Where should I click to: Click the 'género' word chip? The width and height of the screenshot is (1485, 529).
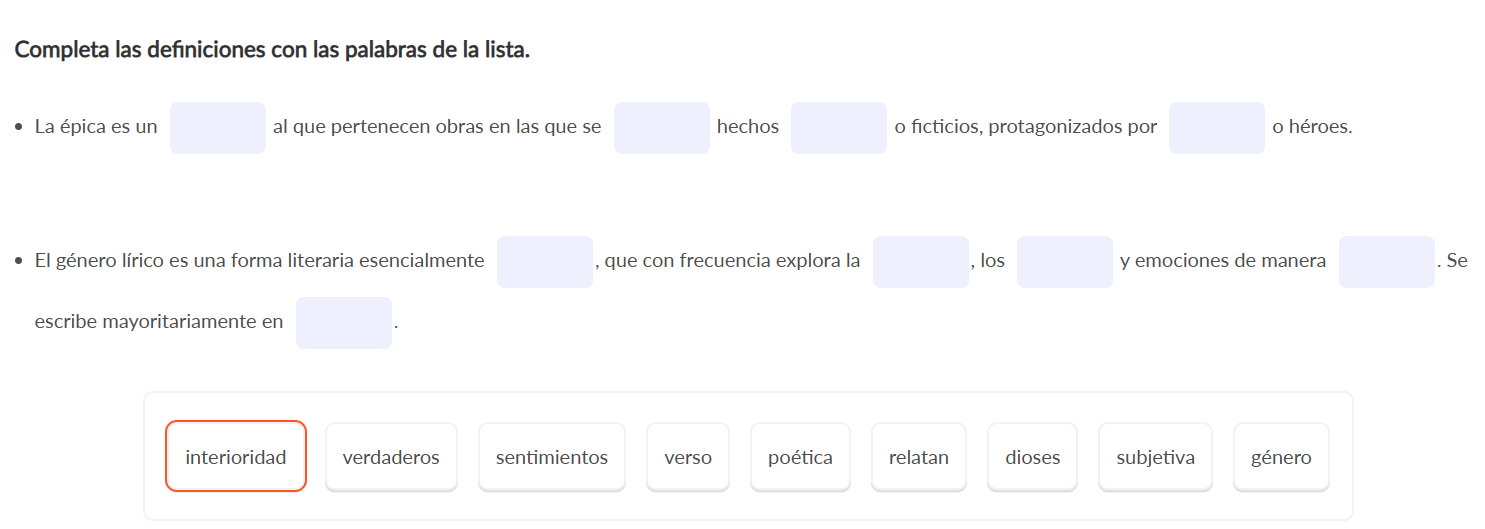coord(1281,457)
